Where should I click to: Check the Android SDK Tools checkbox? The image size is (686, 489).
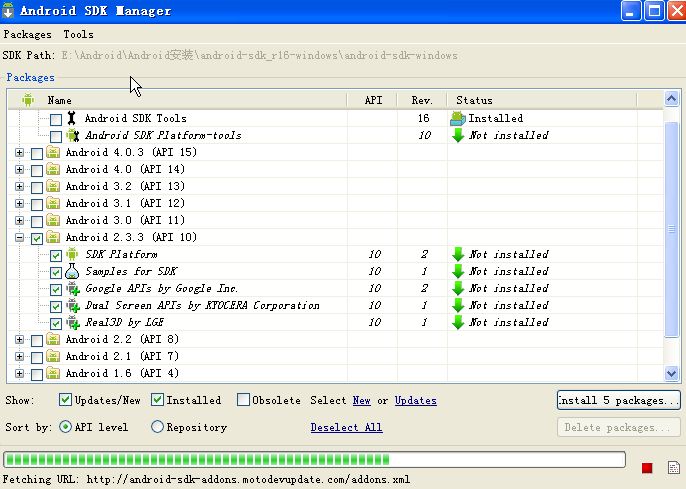tap(56, 119)
